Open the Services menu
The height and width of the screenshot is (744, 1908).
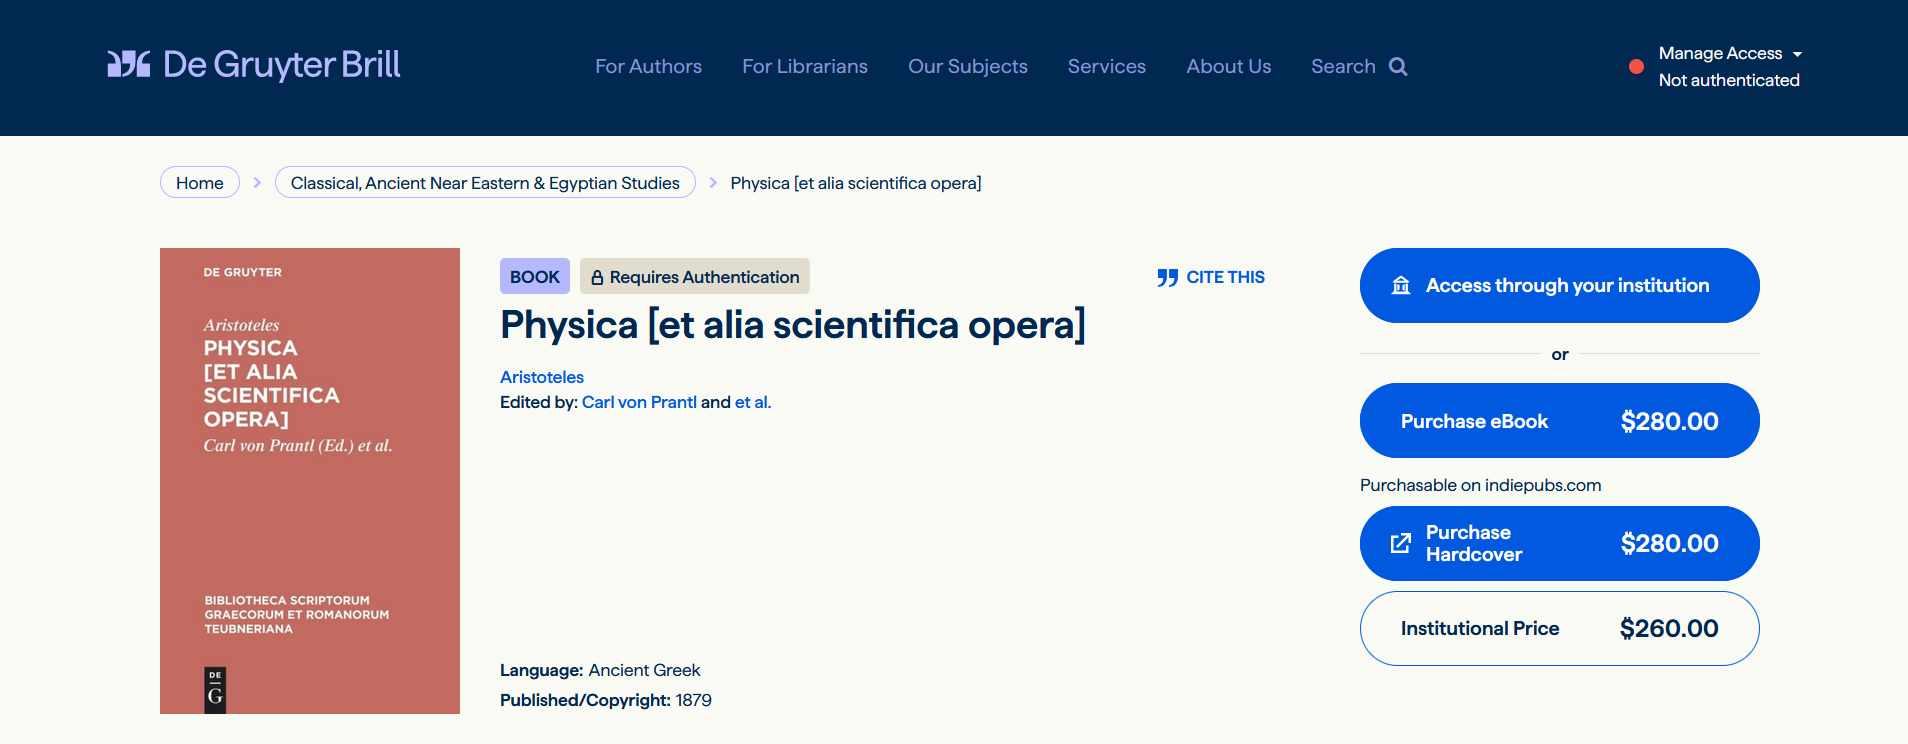[1107, 66]
